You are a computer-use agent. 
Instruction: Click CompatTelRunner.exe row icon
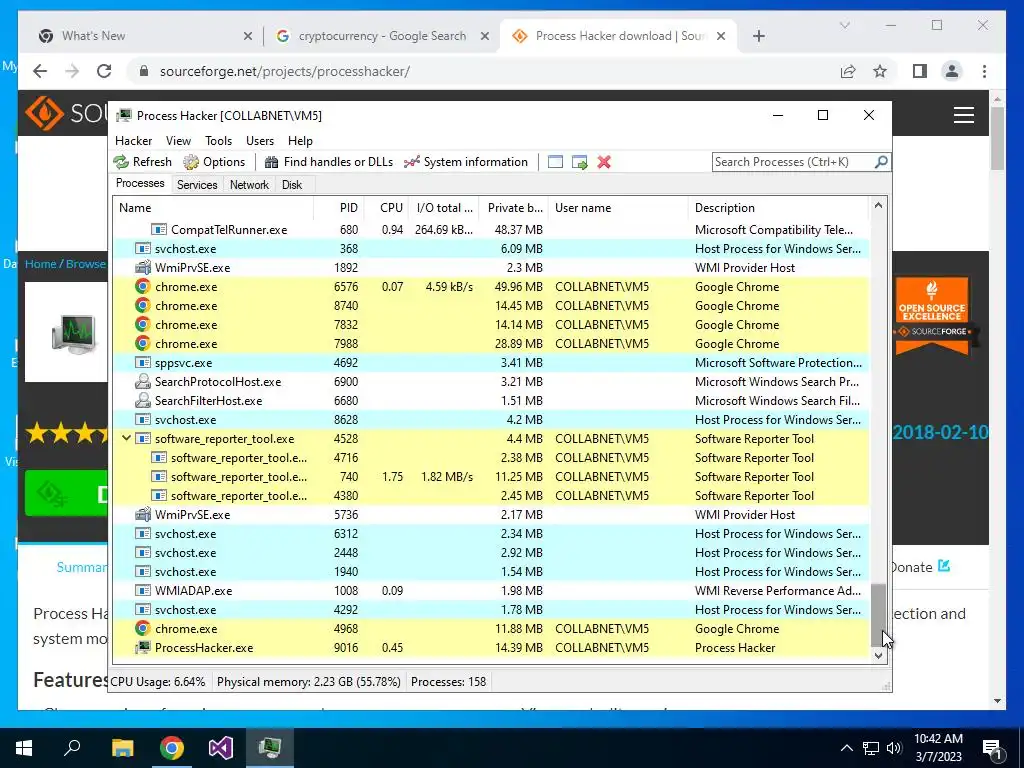pos(159,229)
